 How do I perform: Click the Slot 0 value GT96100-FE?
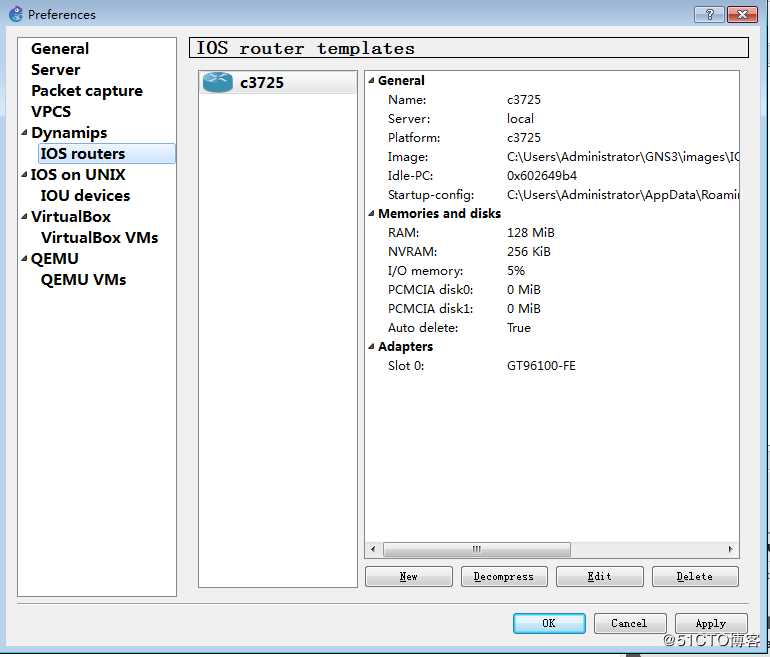tap(541, 366)
